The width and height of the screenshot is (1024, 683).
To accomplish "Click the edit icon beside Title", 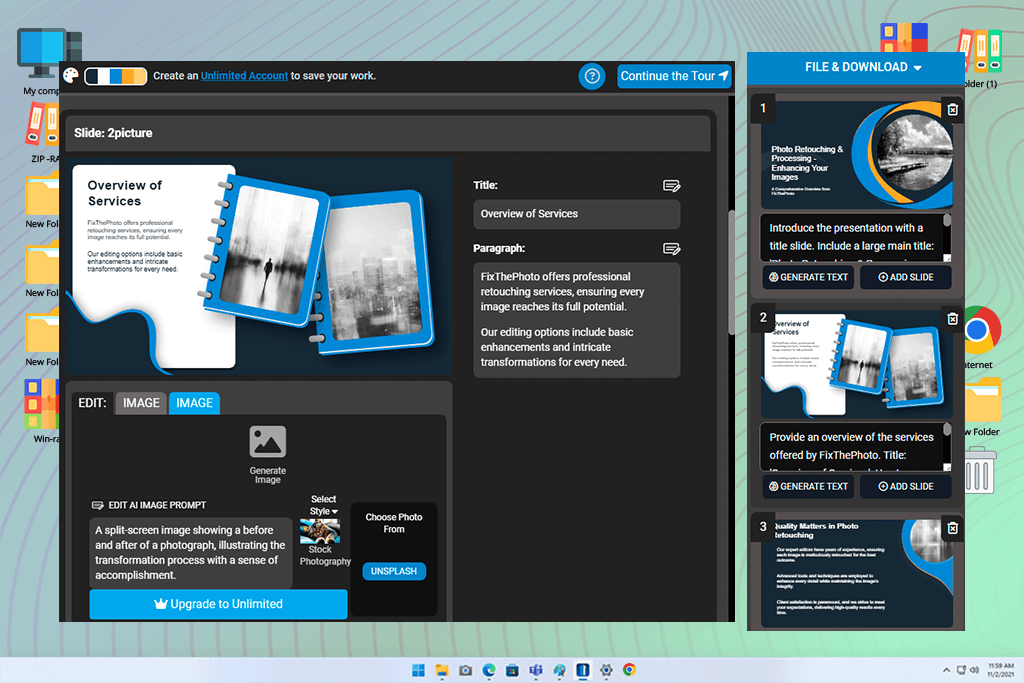I will pyautogui.click(x=671, y=186).
